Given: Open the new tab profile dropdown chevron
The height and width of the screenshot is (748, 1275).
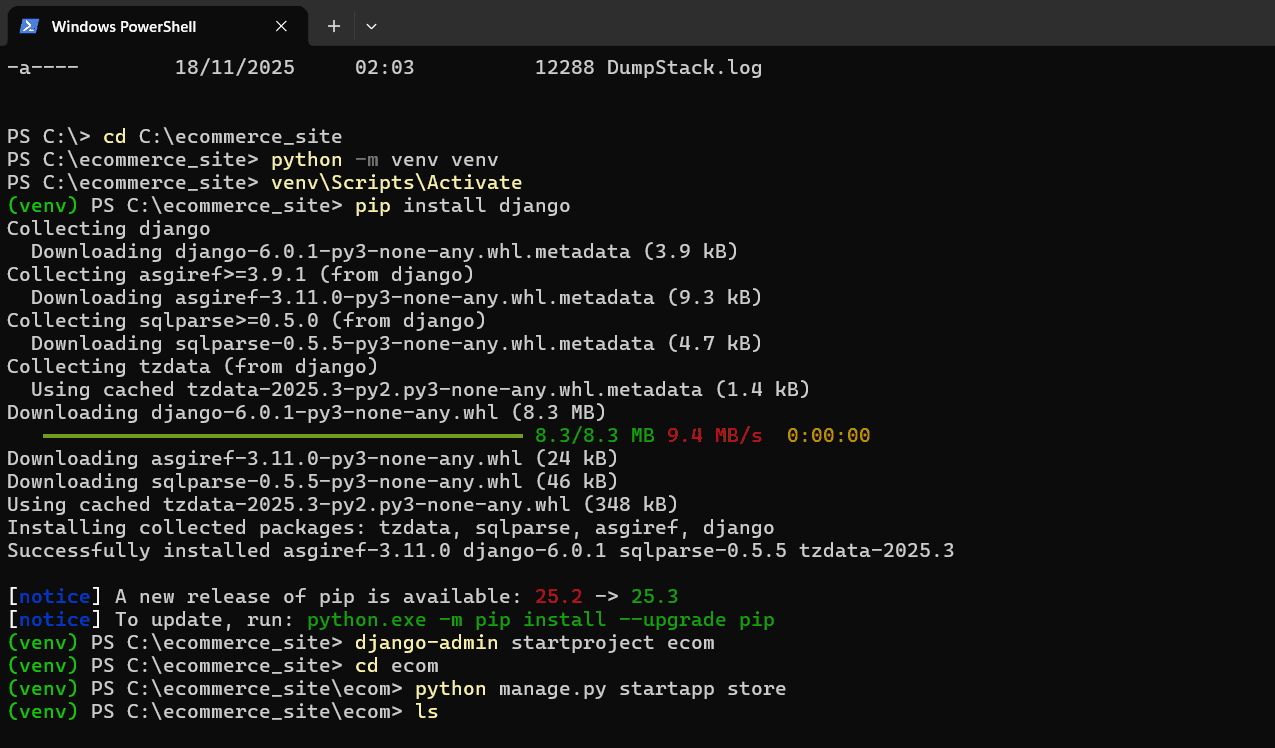Looking at the screenshot, I should tap(371, 26).
